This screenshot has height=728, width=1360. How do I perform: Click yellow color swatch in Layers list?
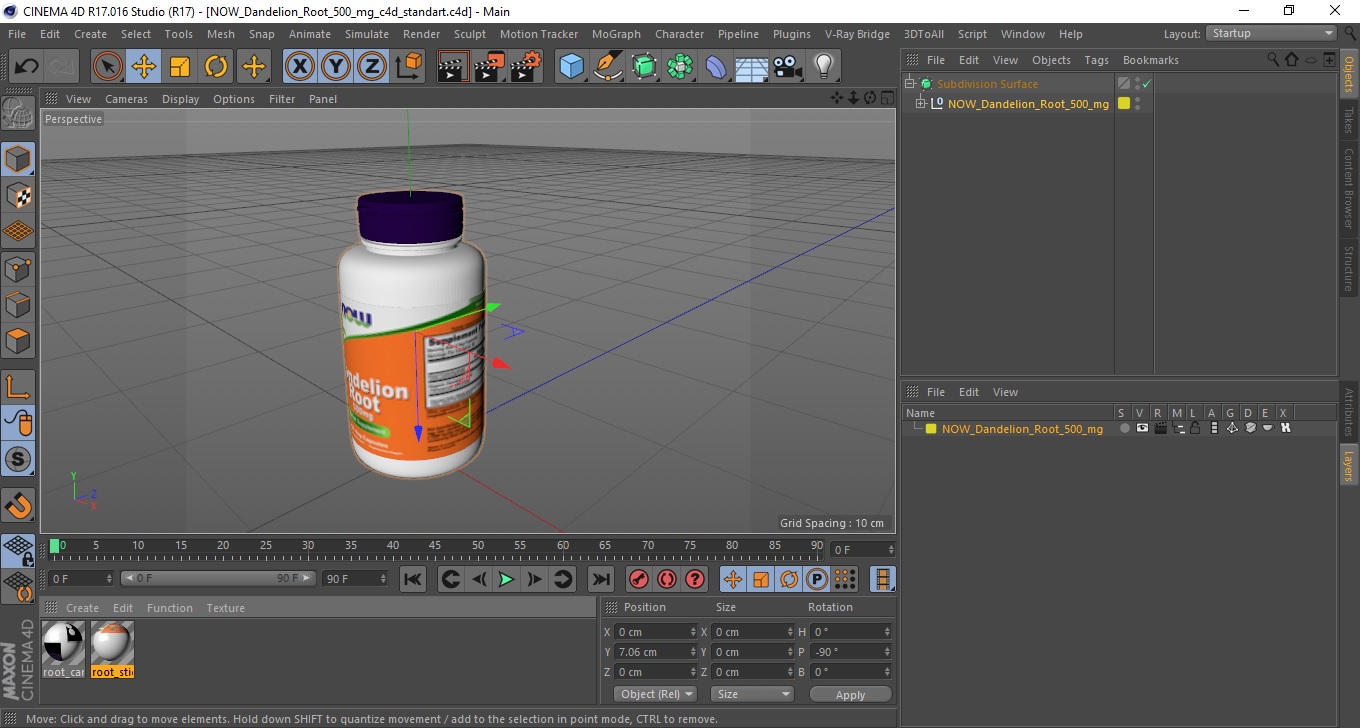click(x=931, y=429)
